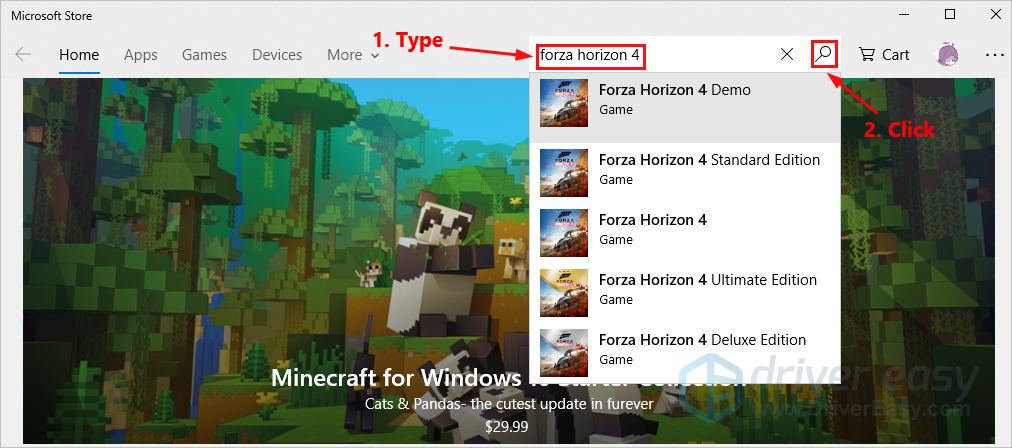
Task: Open the three-dot more options menu
Action: pos(994,55)
